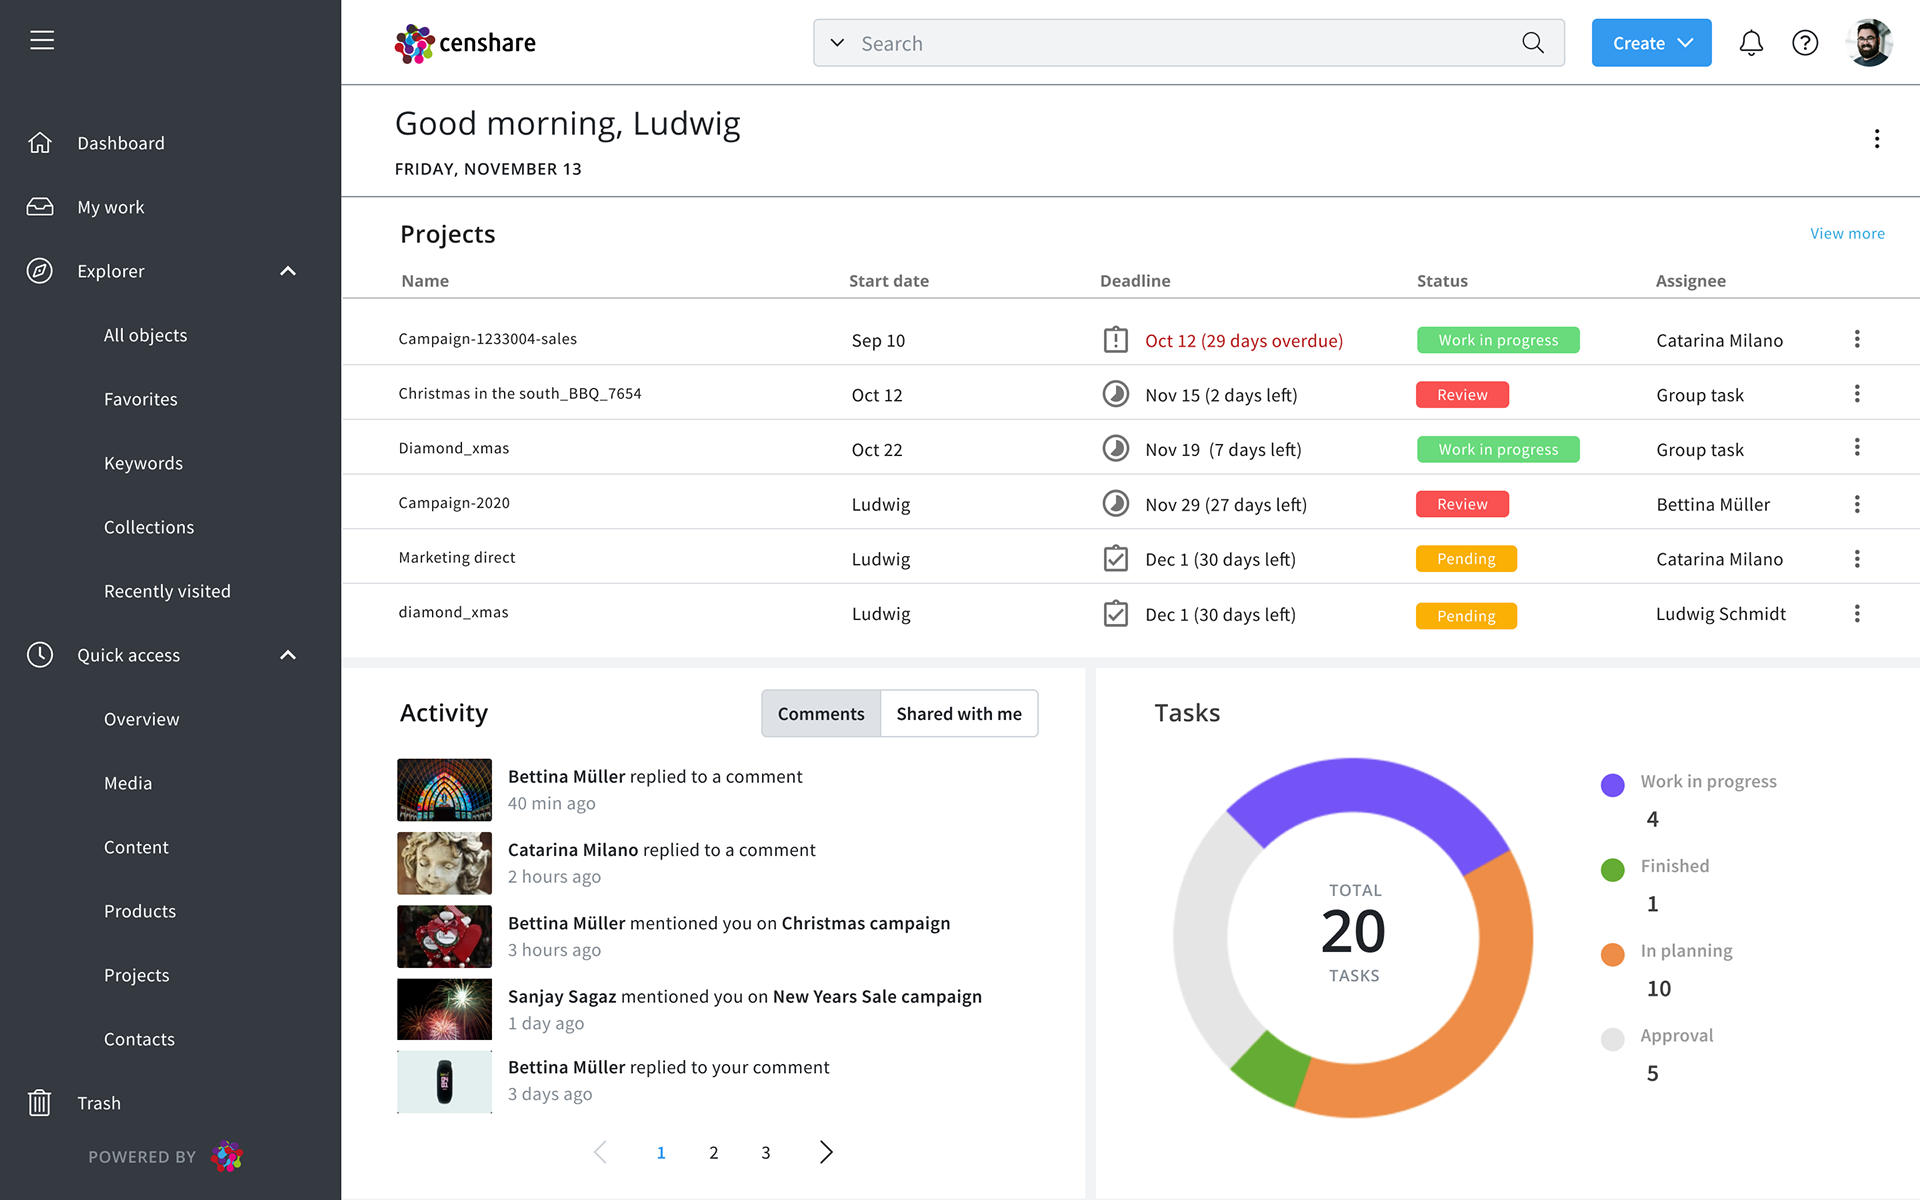Click the View more link
This screenshot has width=1920, height=1200.
(x=1846, y=233)
